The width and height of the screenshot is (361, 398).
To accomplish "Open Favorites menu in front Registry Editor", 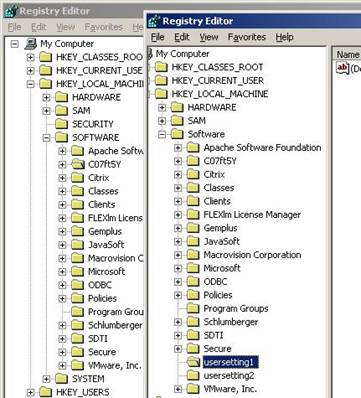I will [x=247, y=37].
